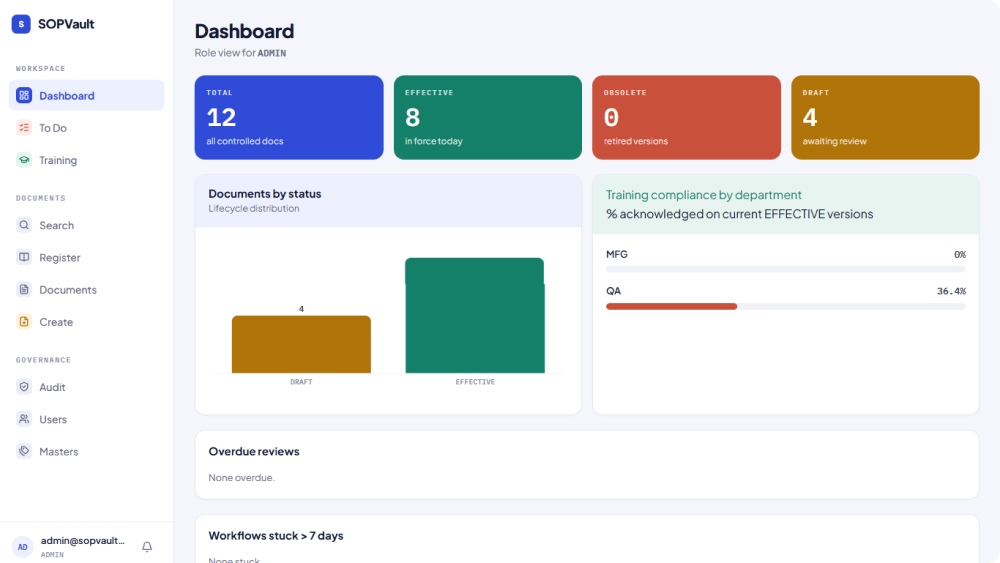Click the MFG compliance progress bar

pyautogui.click(x=786, y=270)
